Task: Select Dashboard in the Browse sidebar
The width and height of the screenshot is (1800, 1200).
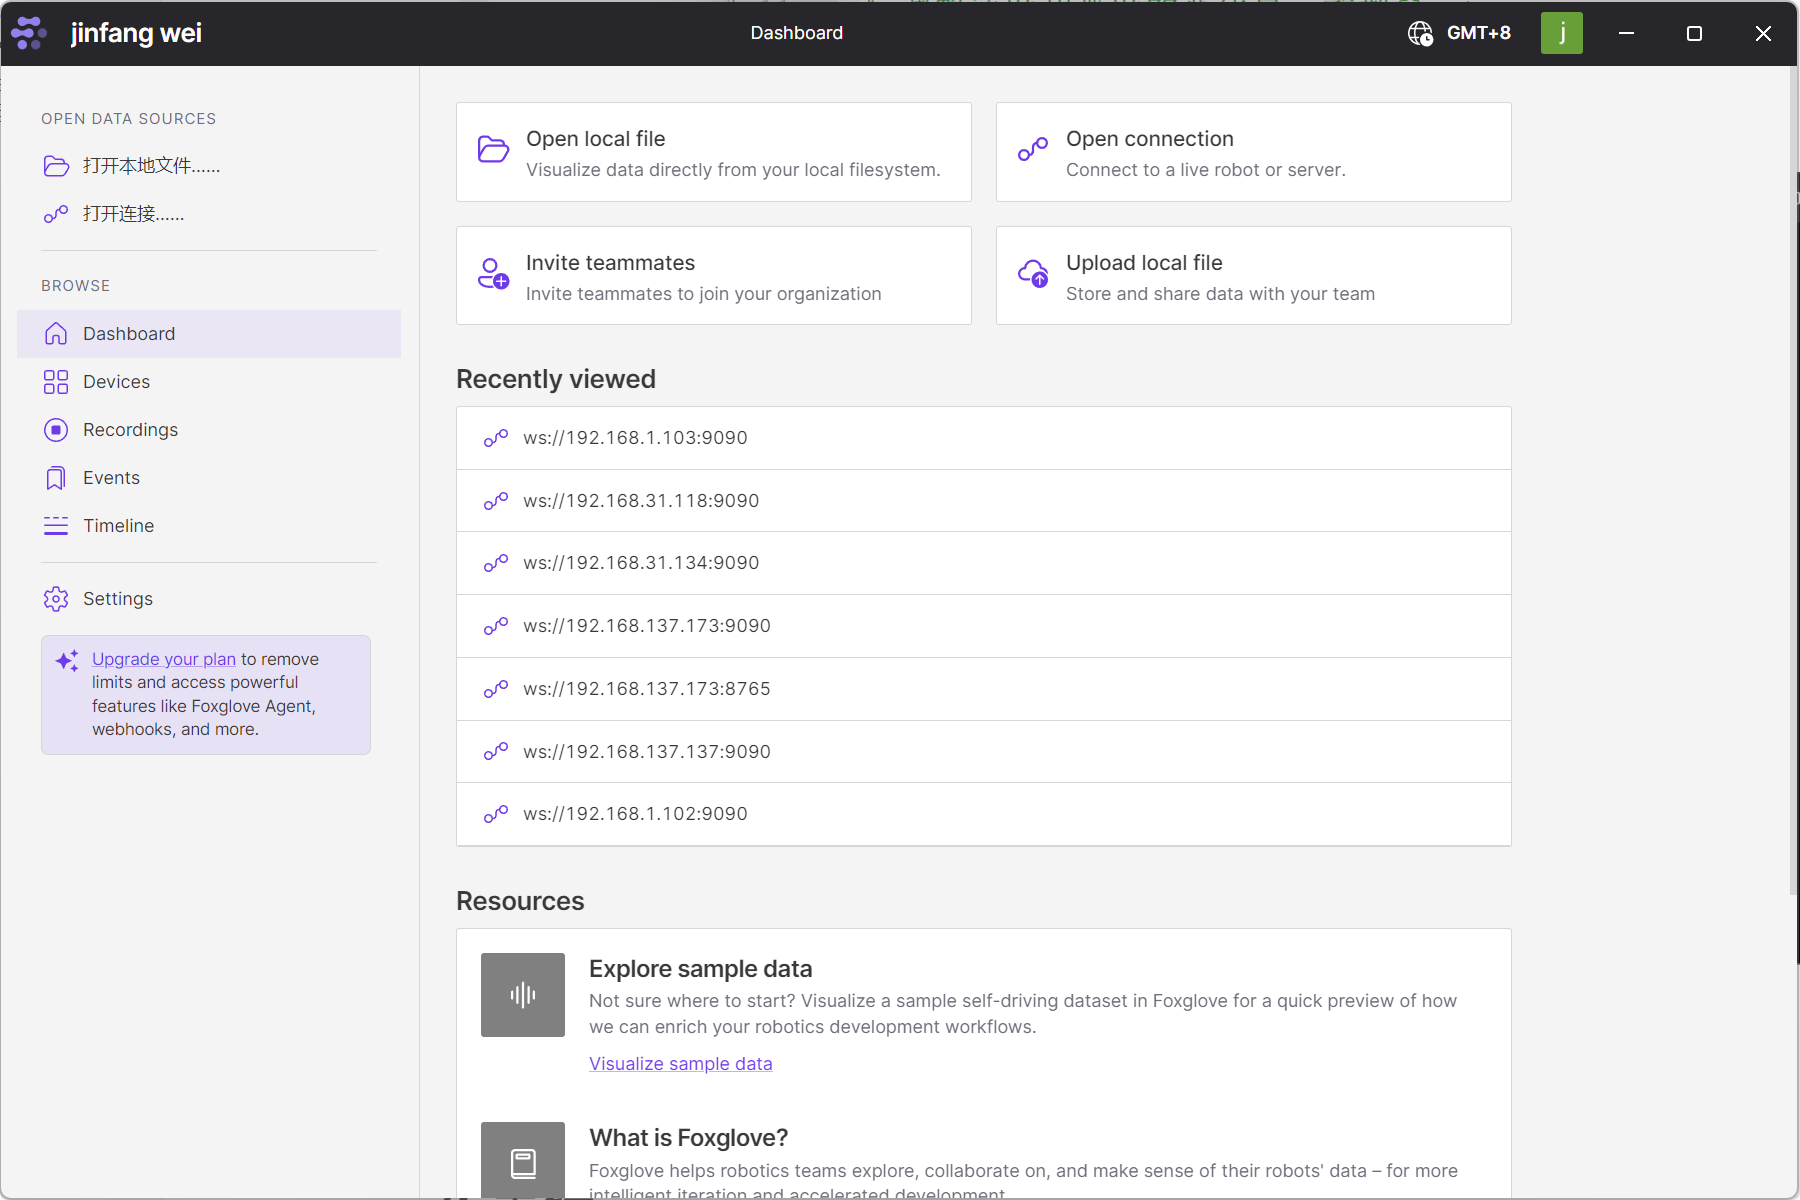Action: [129, 334]
